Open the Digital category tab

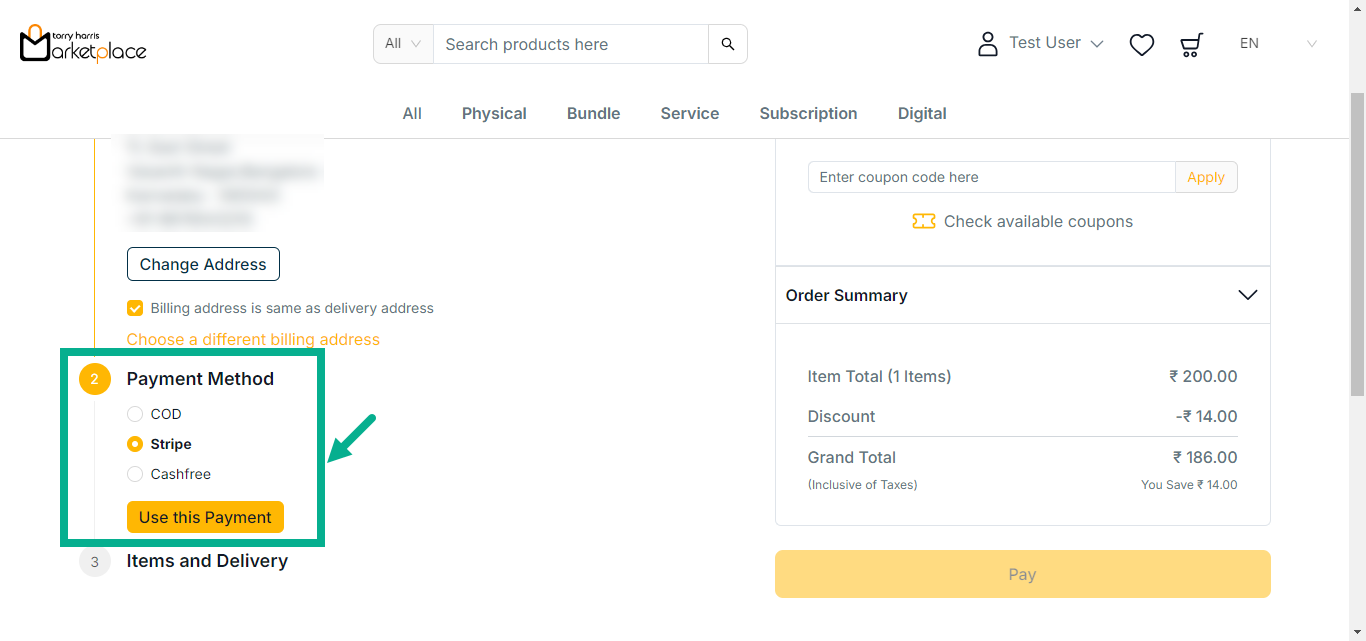[x=921, y=114]
